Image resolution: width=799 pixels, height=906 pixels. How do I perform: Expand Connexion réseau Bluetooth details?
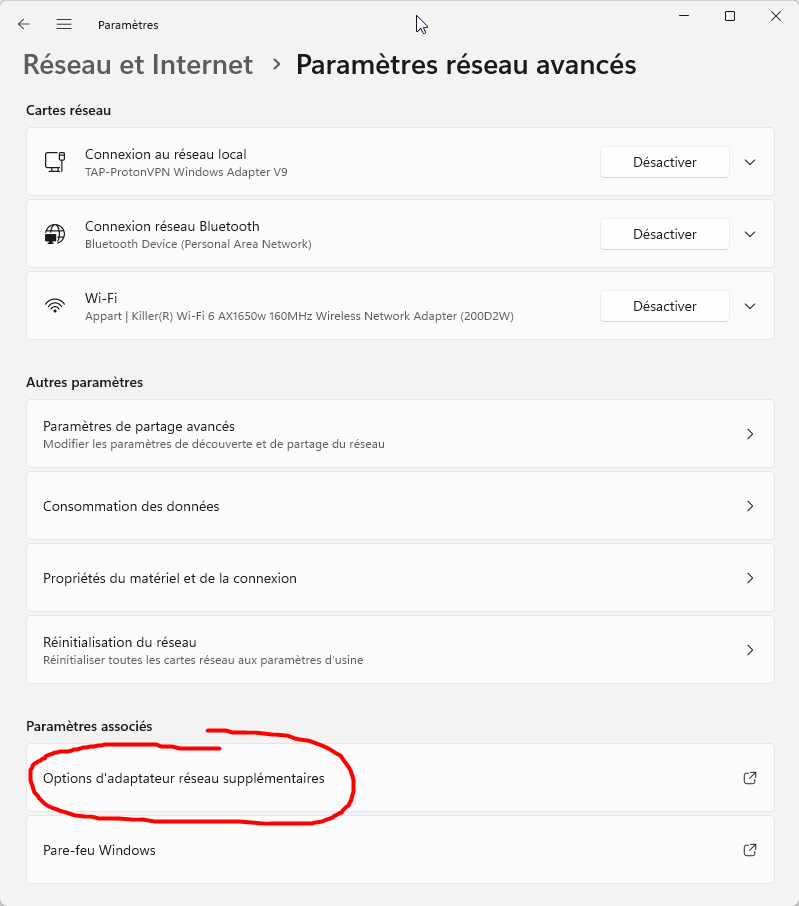[751, 234]
